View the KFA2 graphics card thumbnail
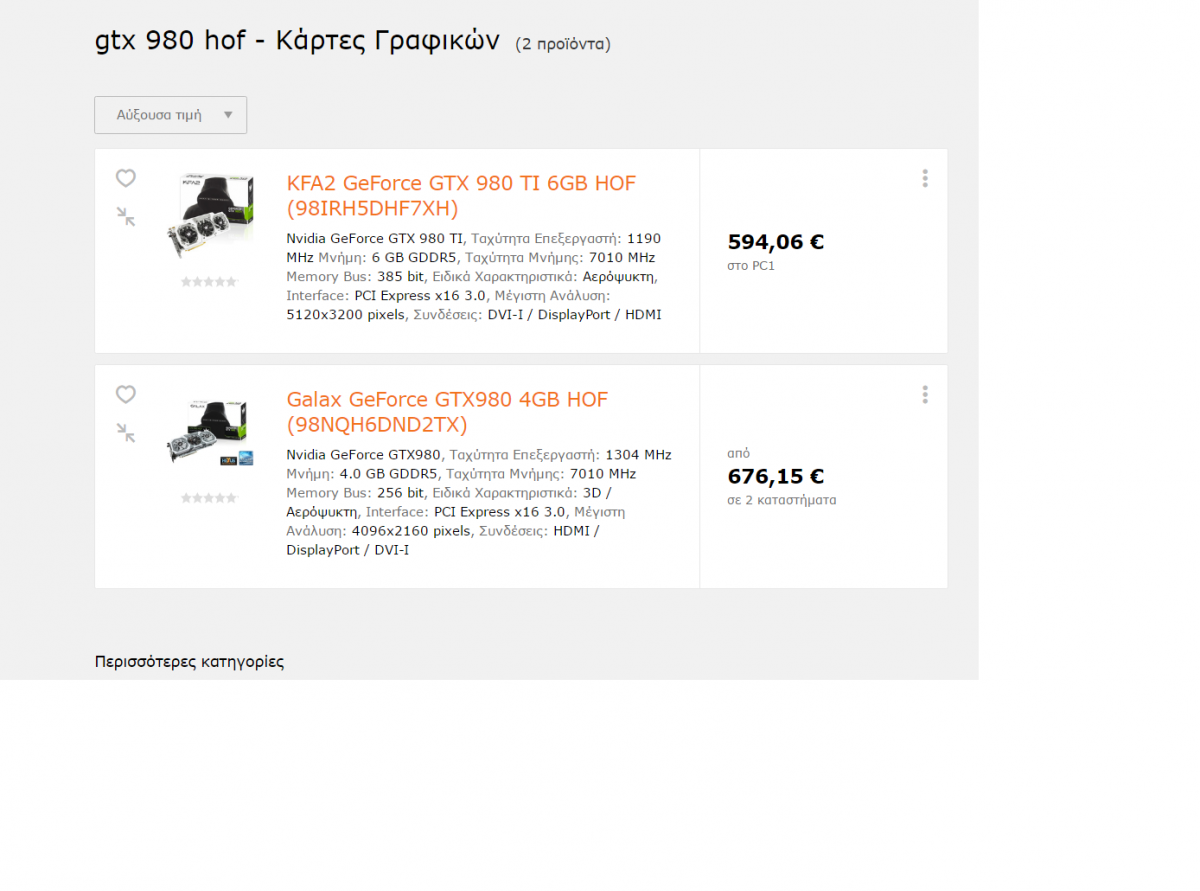1200x891 pixels. [x=210, y=217]
